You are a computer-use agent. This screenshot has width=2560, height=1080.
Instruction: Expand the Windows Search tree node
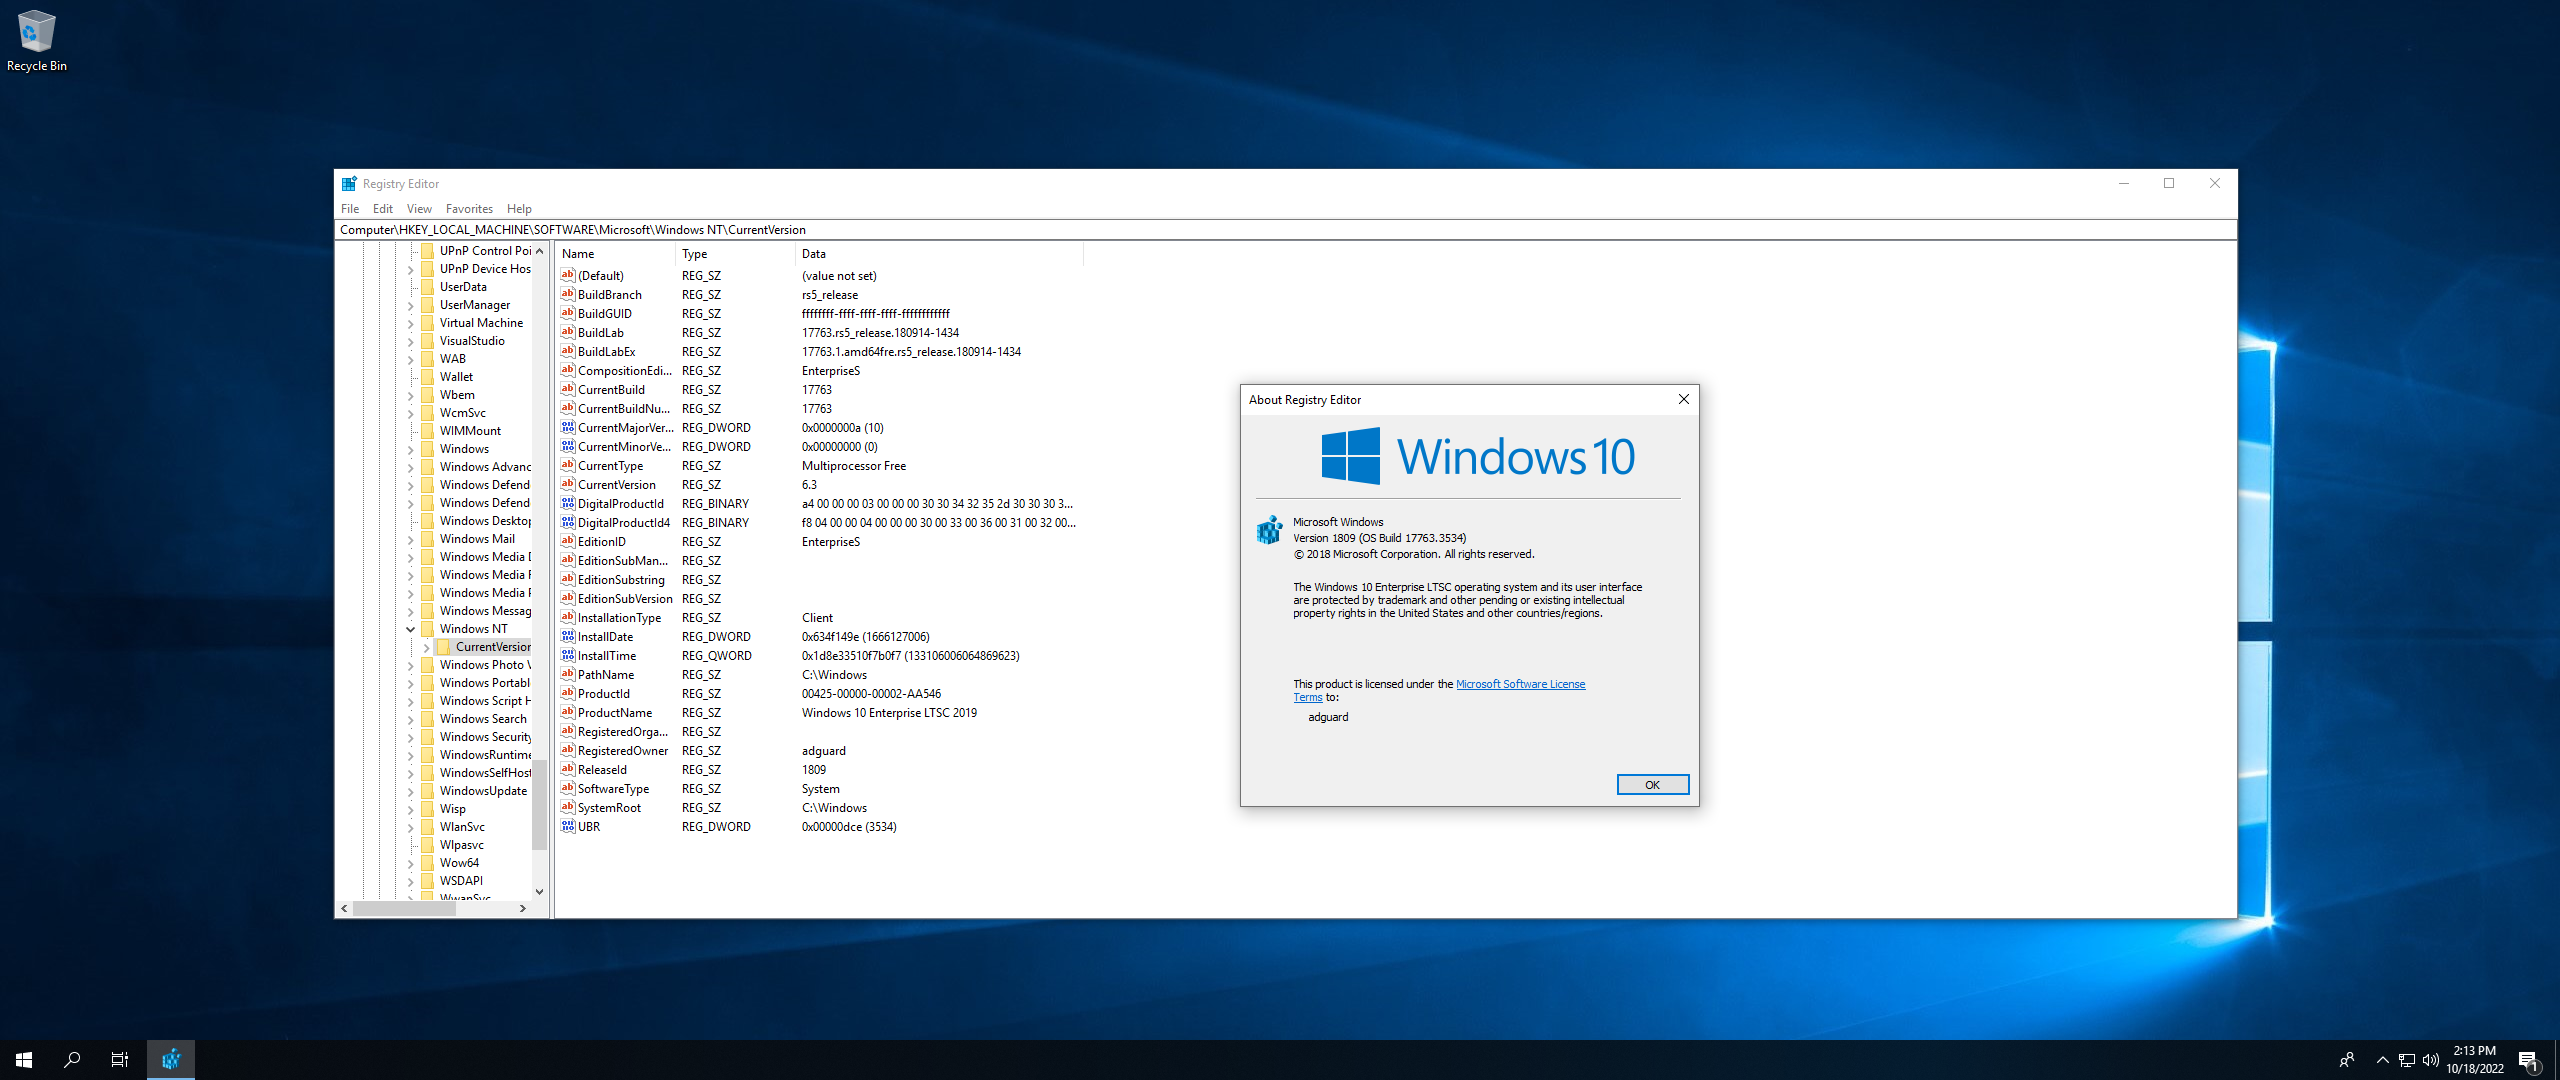point(410,719)
